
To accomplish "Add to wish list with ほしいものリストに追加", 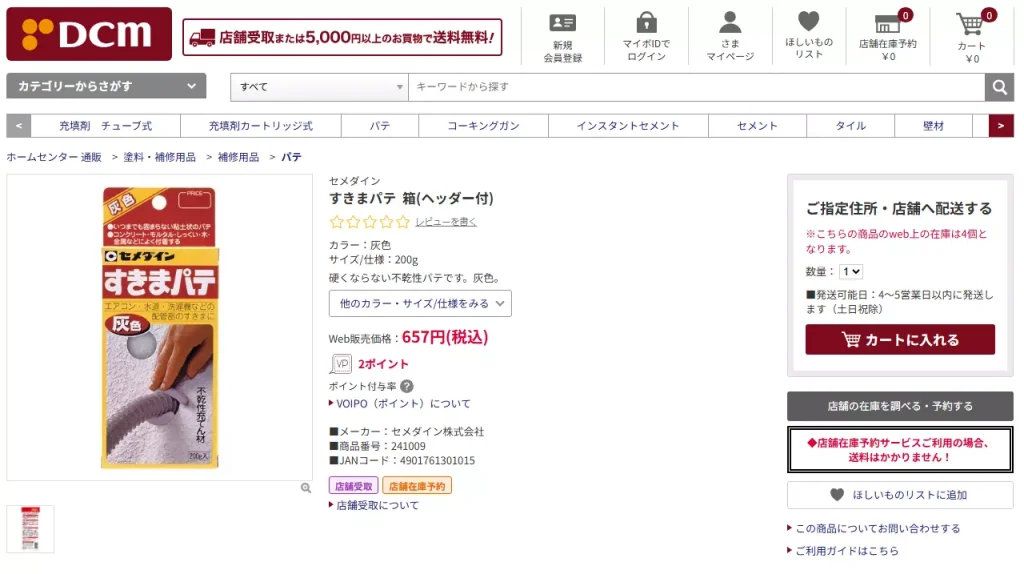I will (x=900, y=495).
